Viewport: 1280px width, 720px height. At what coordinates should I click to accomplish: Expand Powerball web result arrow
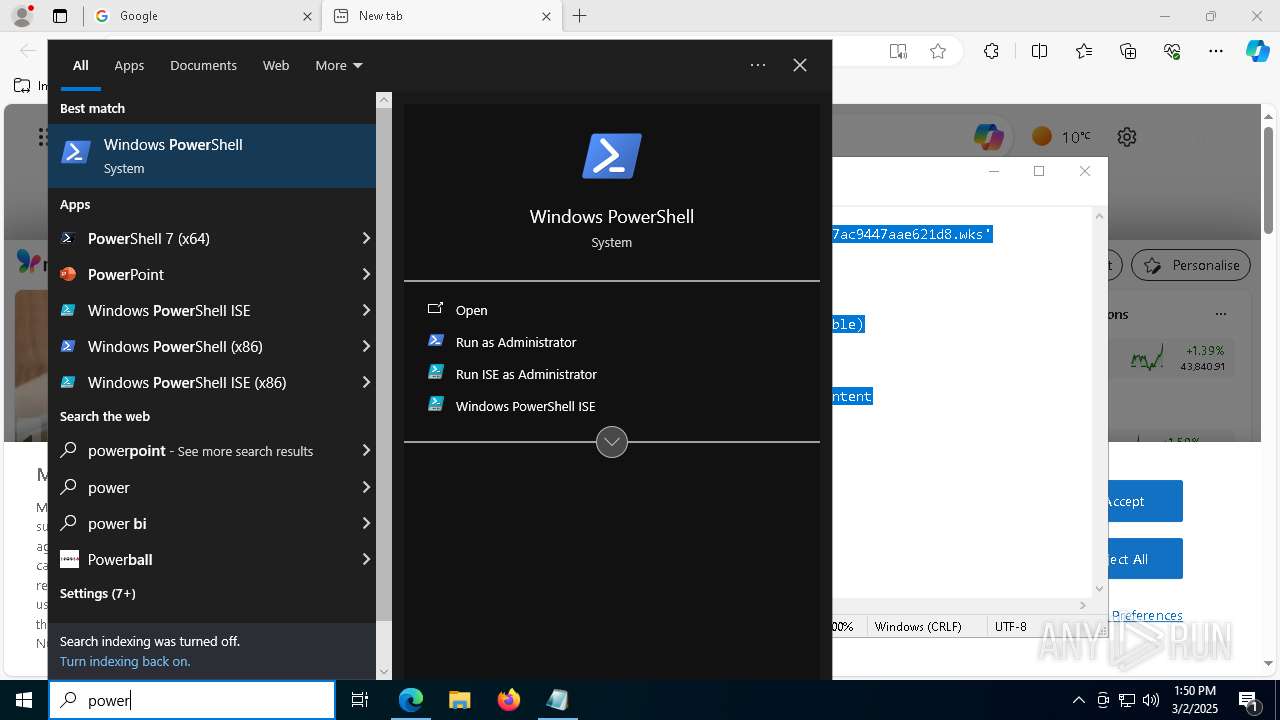[x=366, y=559]
